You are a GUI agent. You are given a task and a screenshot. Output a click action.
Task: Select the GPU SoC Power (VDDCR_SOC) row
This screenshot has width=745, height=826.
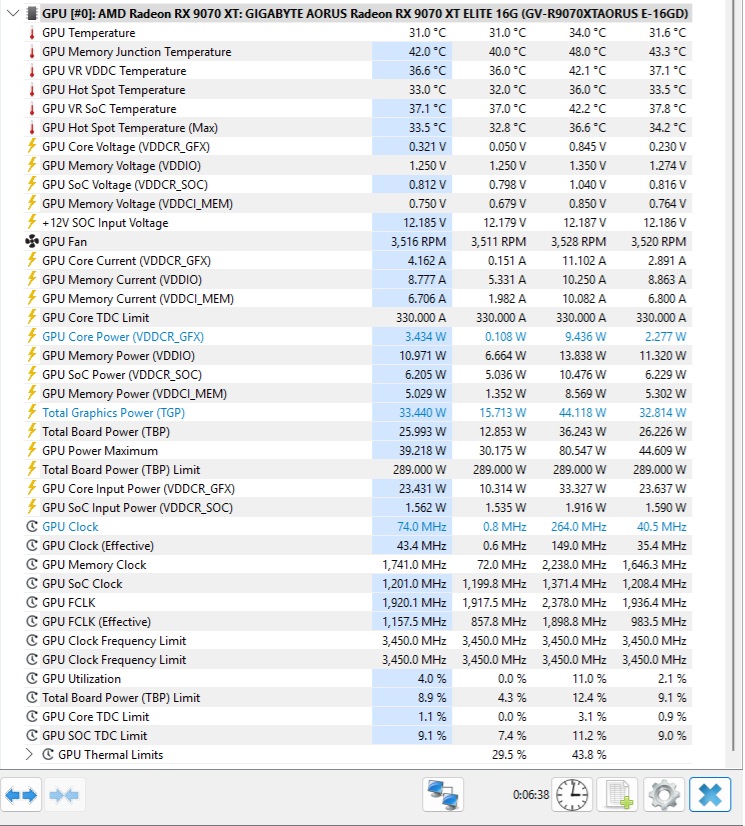click(358, 375)
